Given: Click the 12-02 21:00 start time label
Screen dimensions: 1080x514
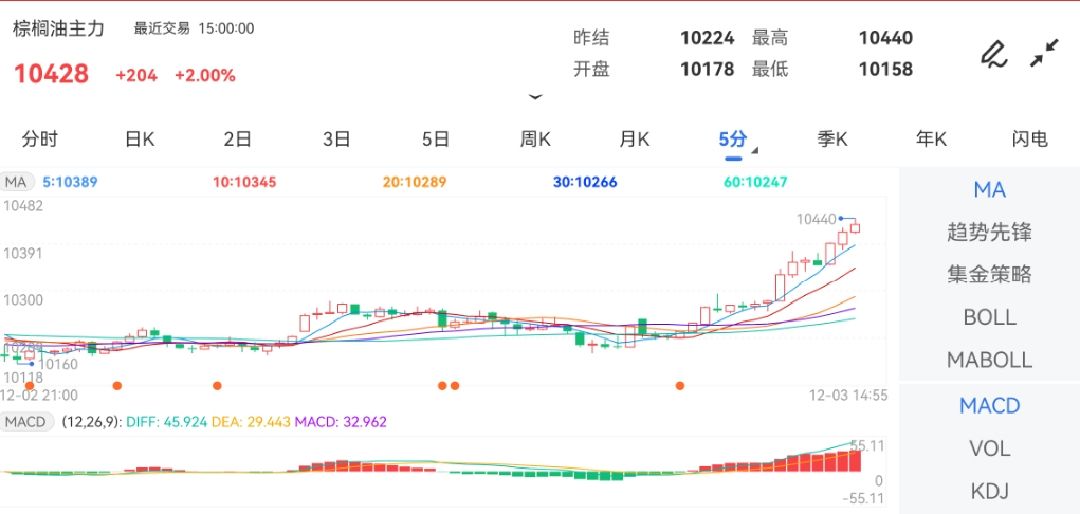Looking at the screenshot, I should pos(39,395).
